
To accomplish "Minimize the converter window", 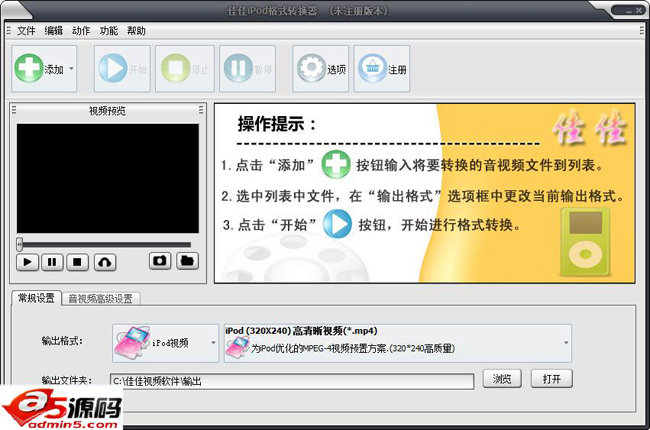I will [x=628, y=11].
